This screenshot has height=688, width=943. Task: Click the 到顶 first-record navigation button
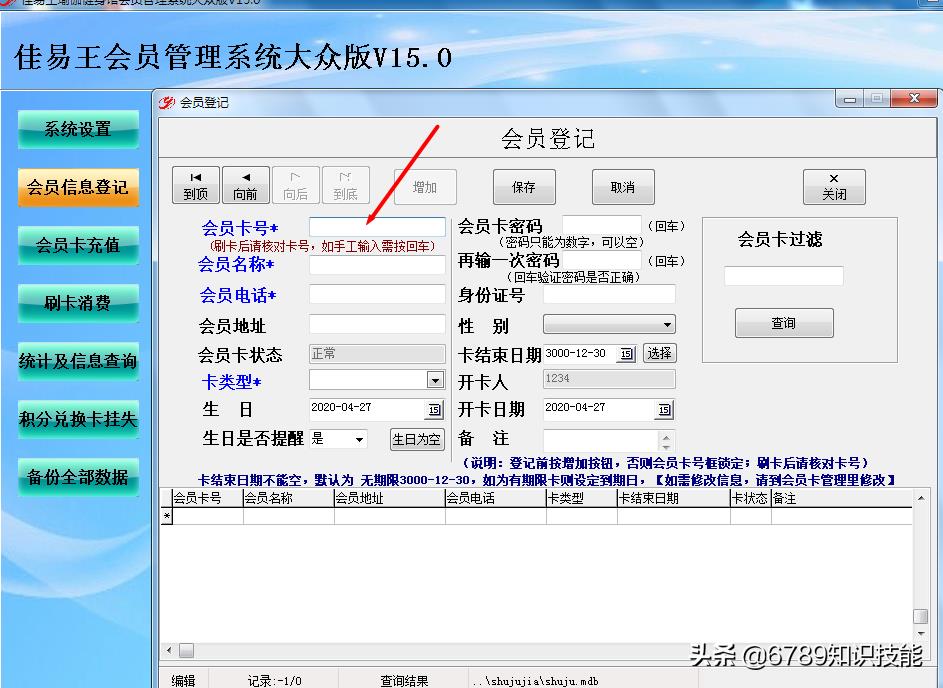click(x=196, y=185)
